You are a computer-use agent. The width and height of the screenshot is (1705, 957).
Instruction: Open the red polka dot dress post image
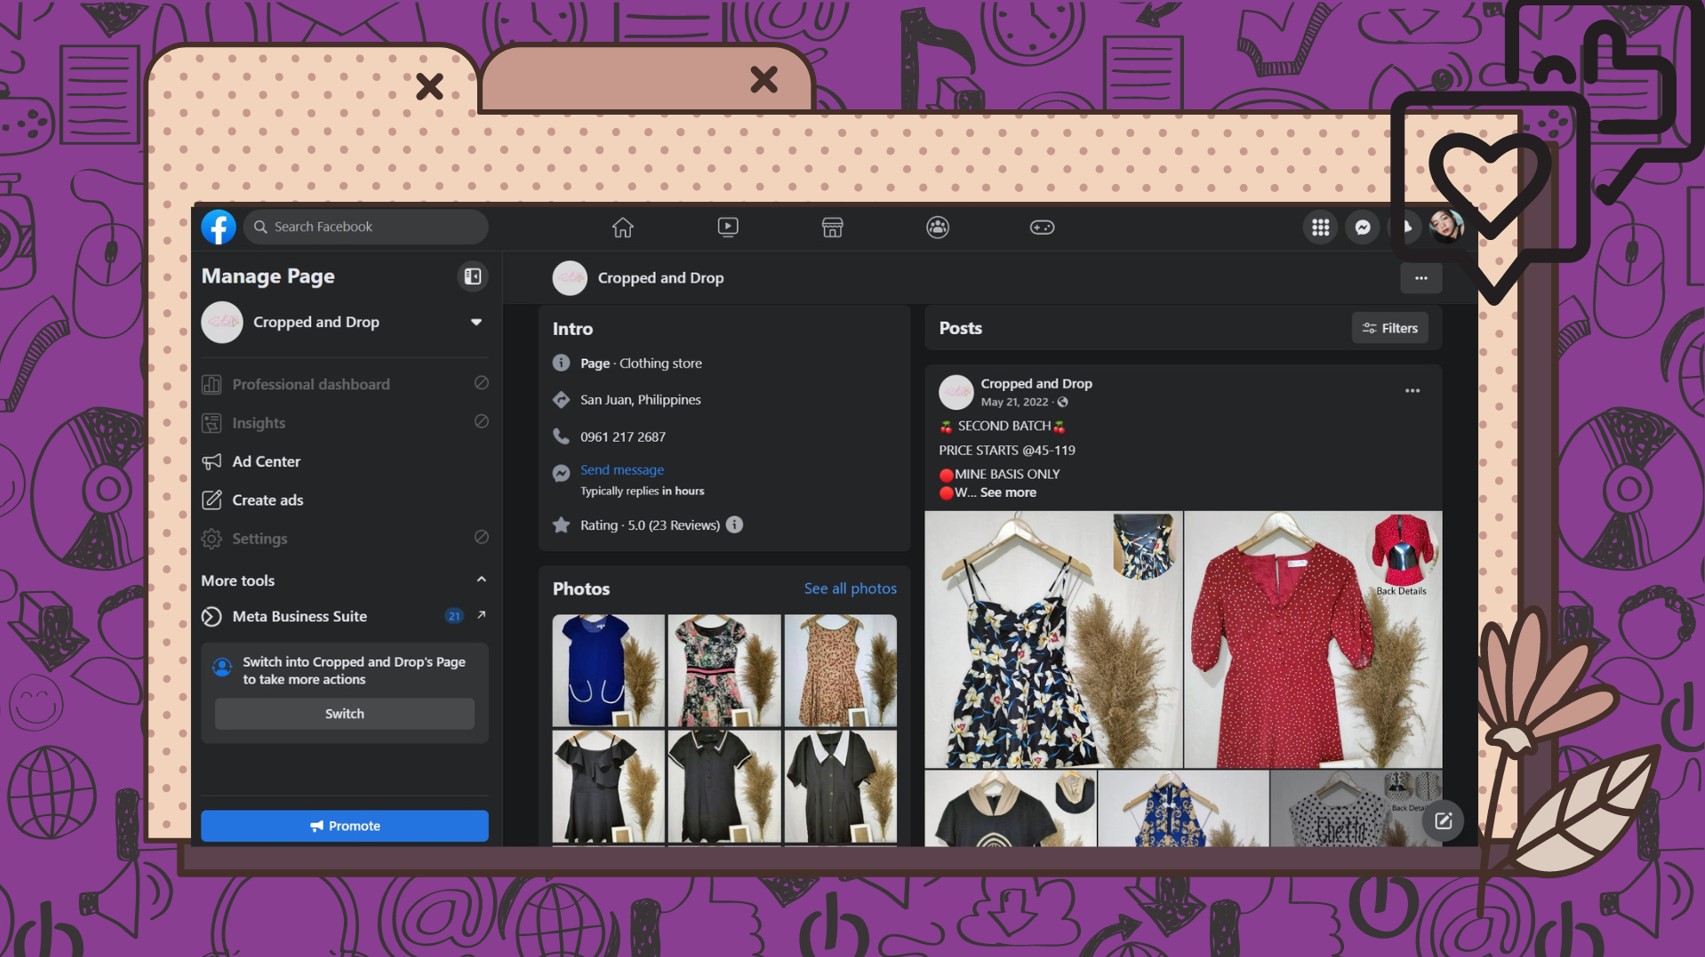point(1313,640)
